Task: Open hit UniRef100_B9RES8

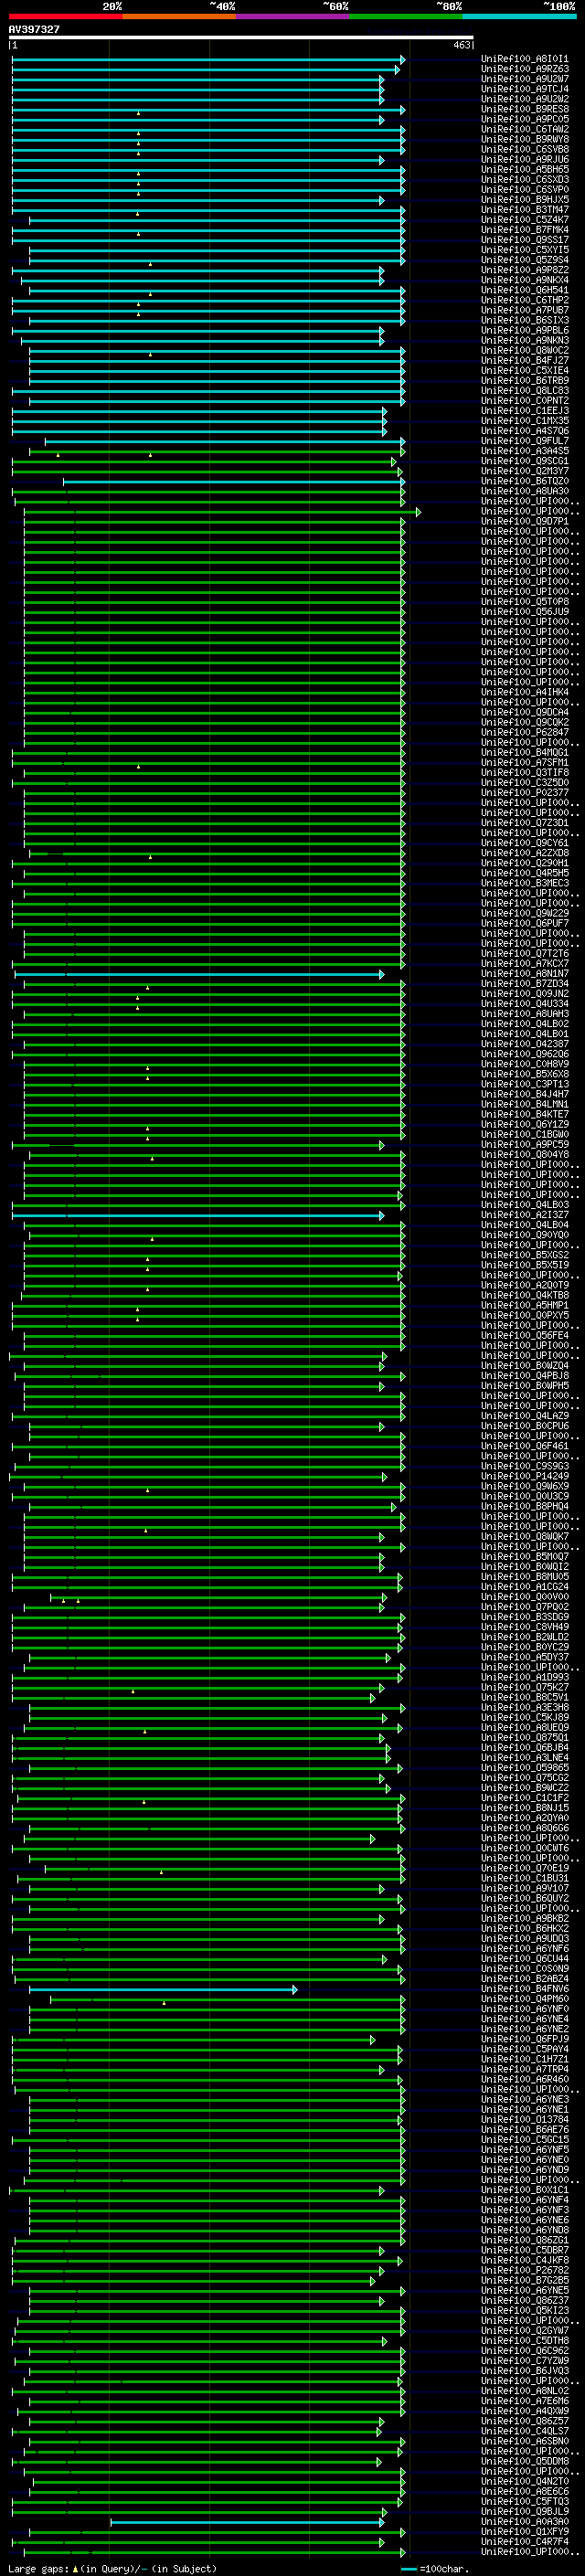Action: pyautogui.click(x=525, y=109)
